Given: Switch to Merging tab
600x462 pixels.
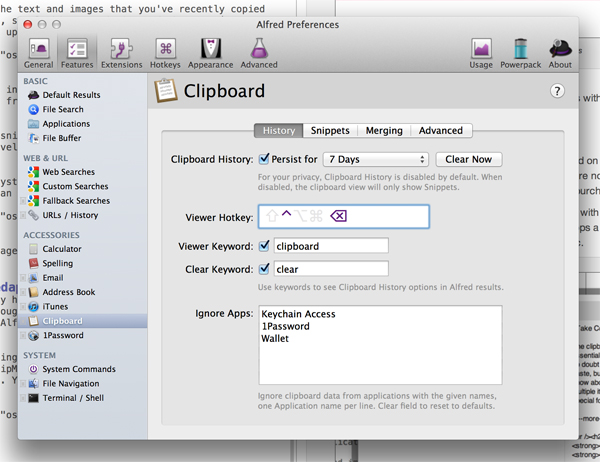Looking at the screenshot, I should click(x=384, y=131).
